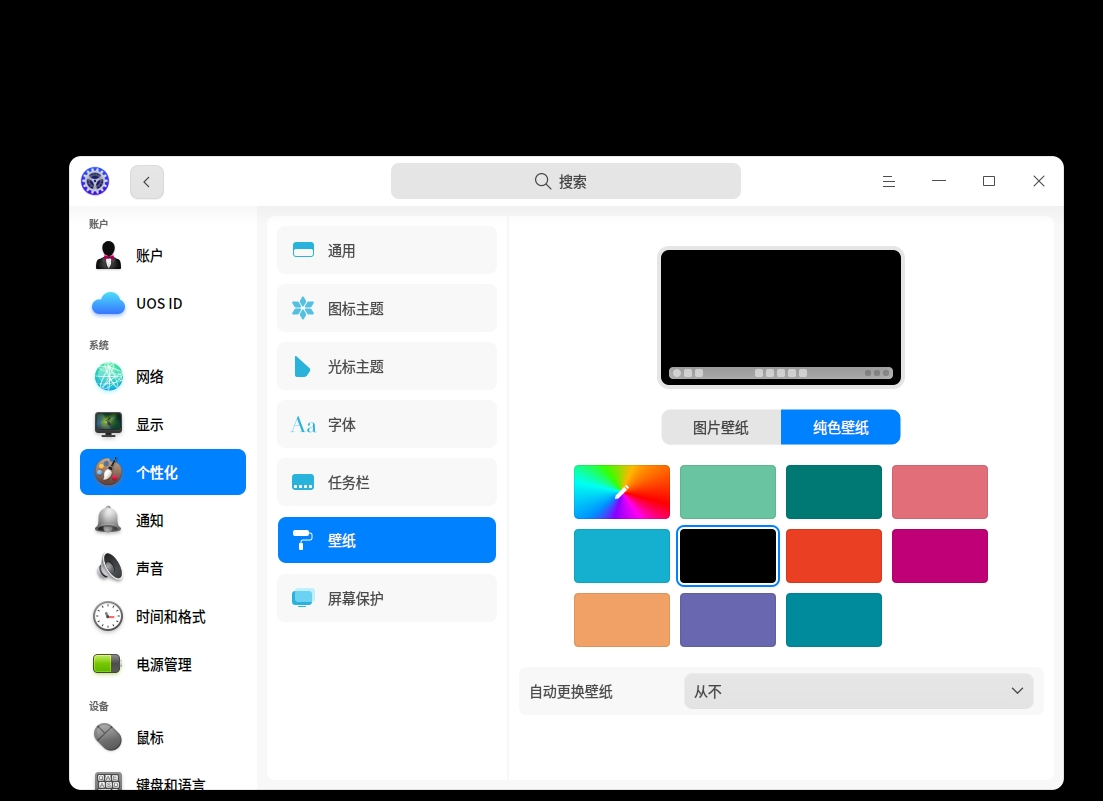Switch to the 图片壁纸 tab
This screenshot has width=1103, height=801.
(x=721, y=428)
